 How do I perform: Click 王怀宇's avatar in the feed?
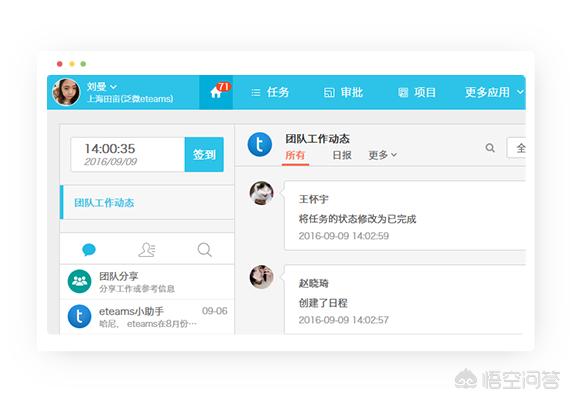point(261,193)
